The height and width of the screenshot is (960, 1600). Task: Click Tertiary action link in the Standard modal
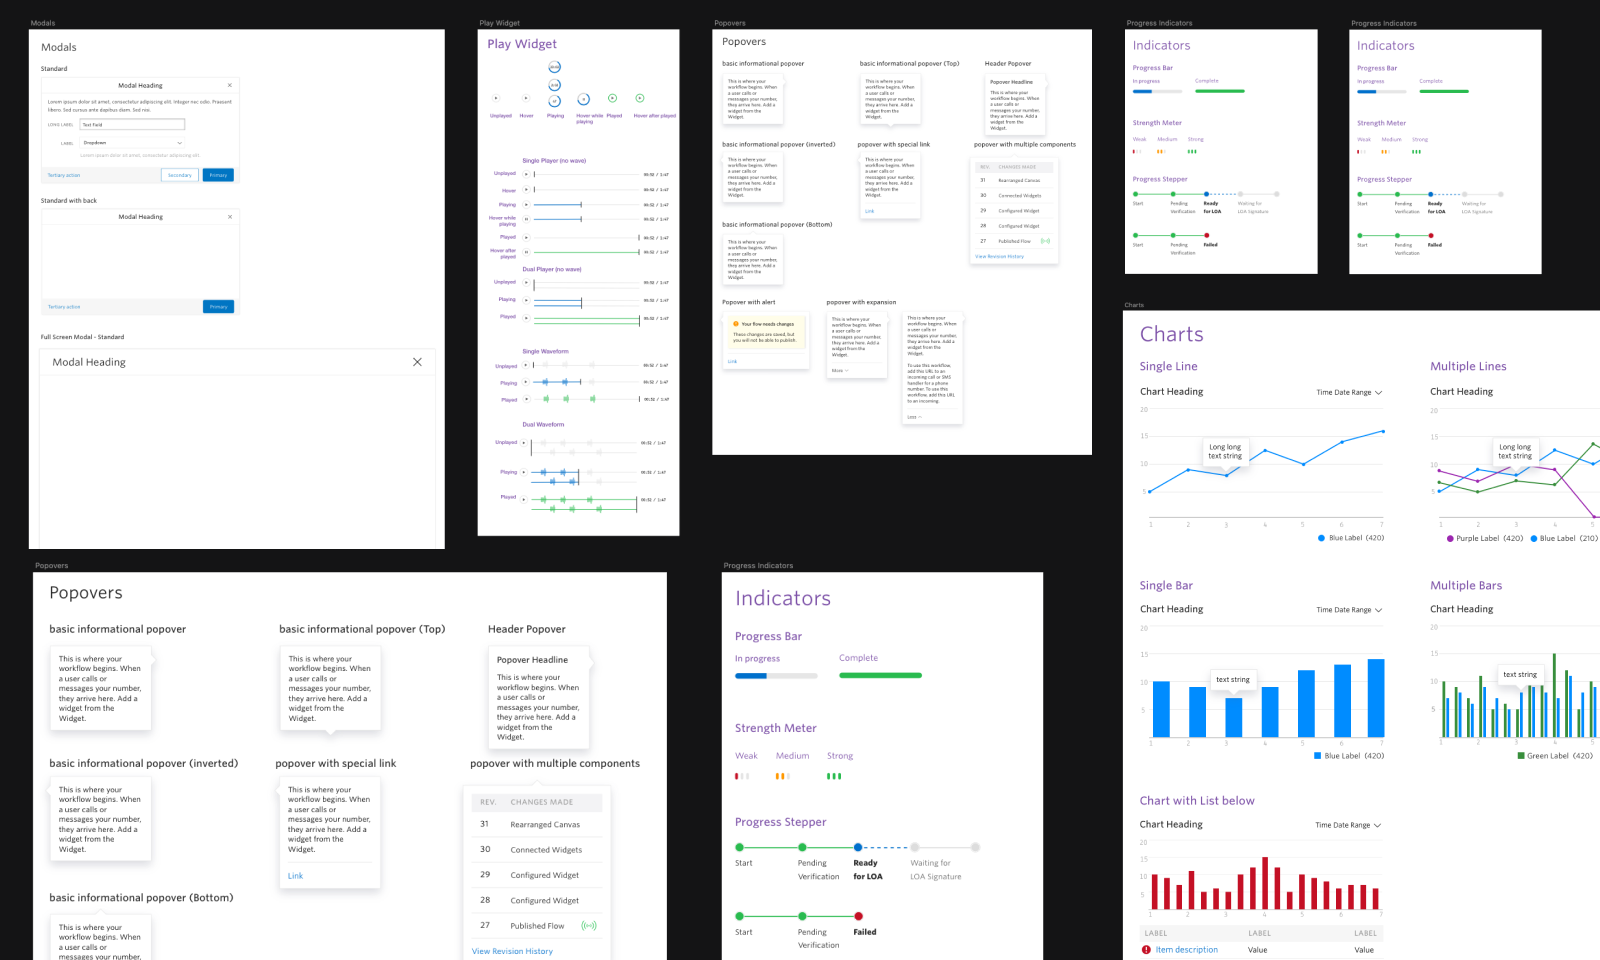64,175
